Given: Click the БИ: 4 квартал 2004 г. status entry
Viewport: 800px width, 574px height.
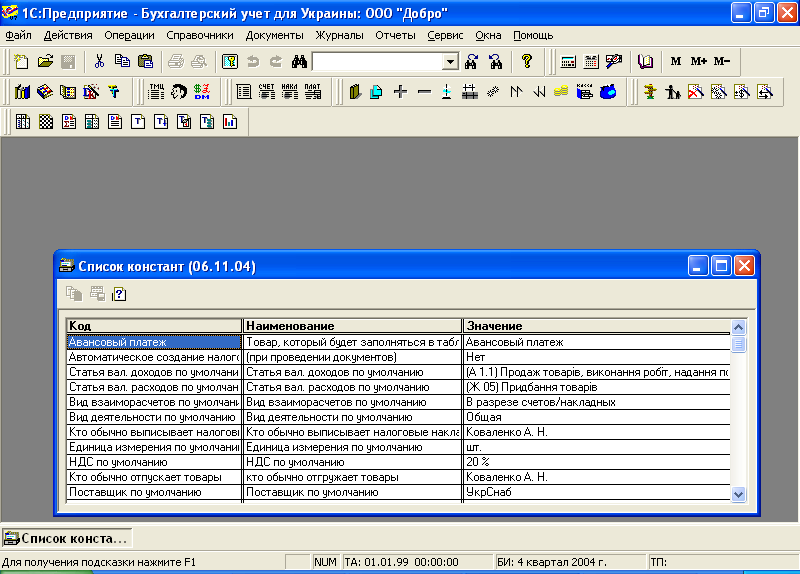Looking at the screenshot, I should [x=570, y=562].
